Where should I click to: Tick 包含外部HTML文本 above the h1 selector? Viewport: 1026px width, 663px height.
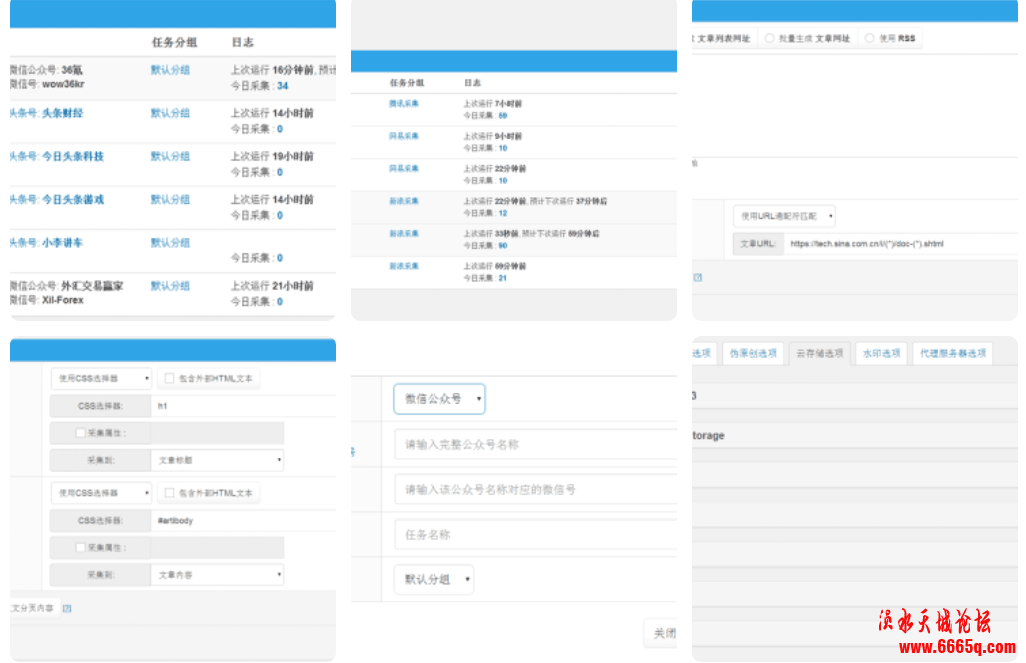[x=169, y=378]
